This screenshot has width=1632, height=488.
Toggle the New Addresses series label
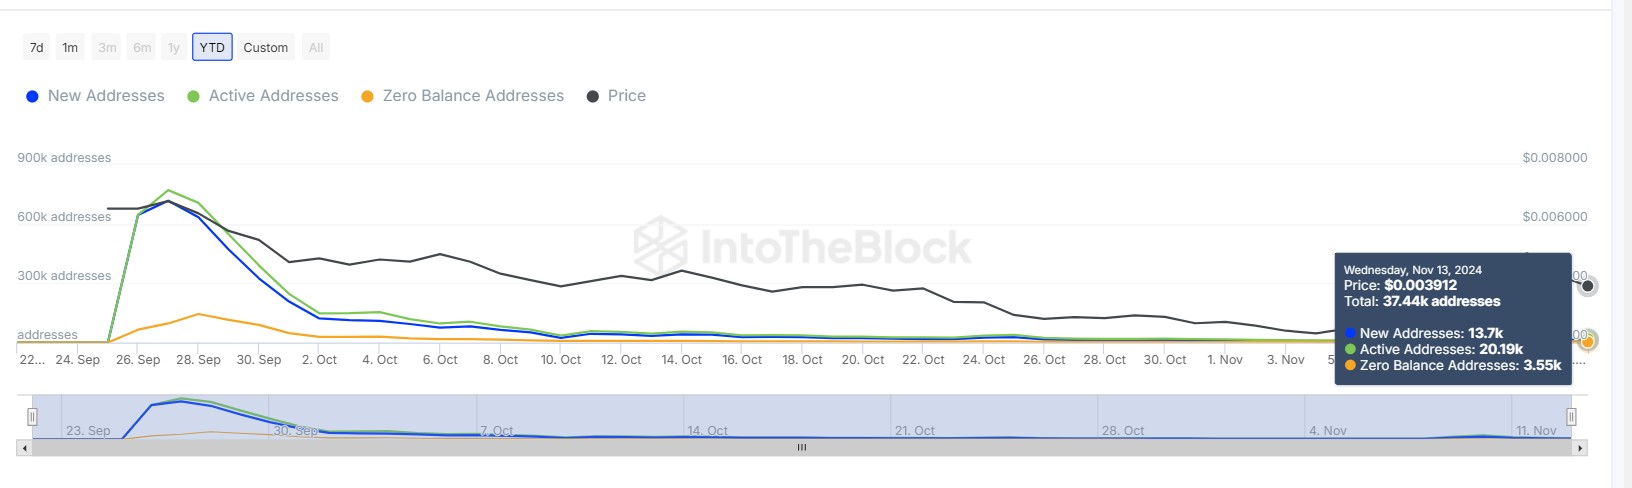point(106,96)
